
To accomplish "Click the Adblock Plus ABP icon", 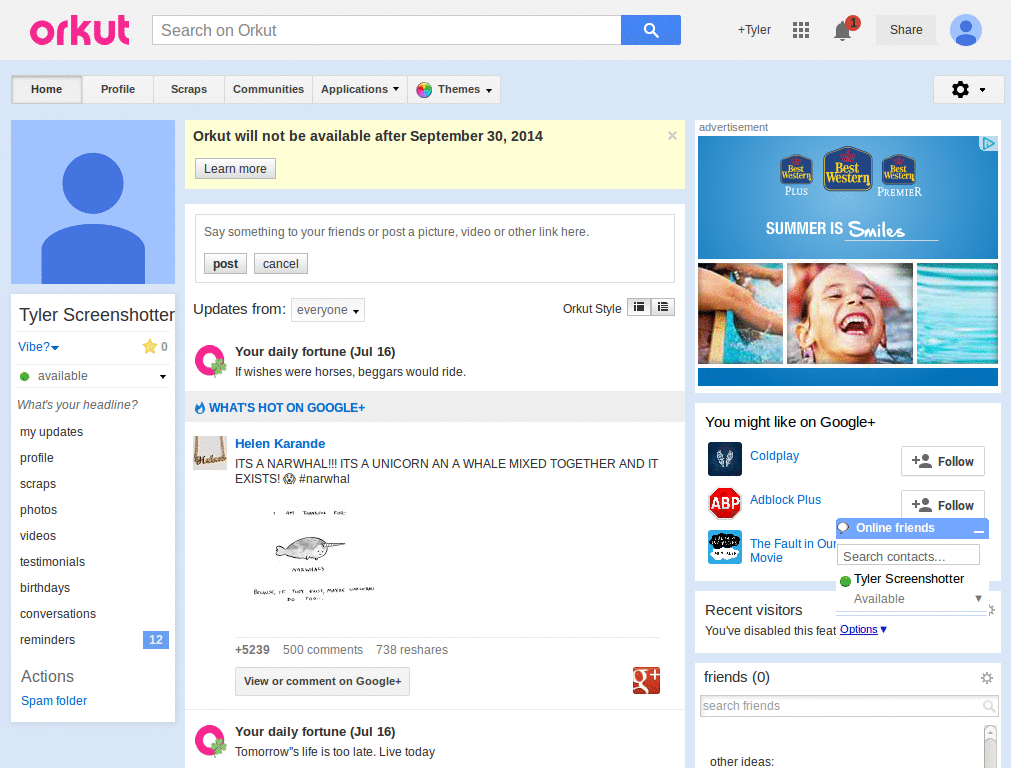I will coord(724,503).
